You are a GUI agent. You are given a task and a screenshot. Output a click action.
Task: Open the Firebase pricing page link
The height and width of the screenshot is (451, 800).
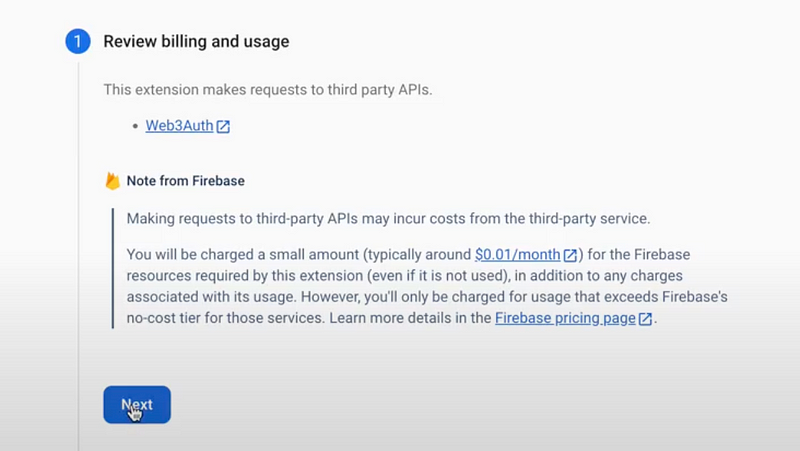pos(565,318)
